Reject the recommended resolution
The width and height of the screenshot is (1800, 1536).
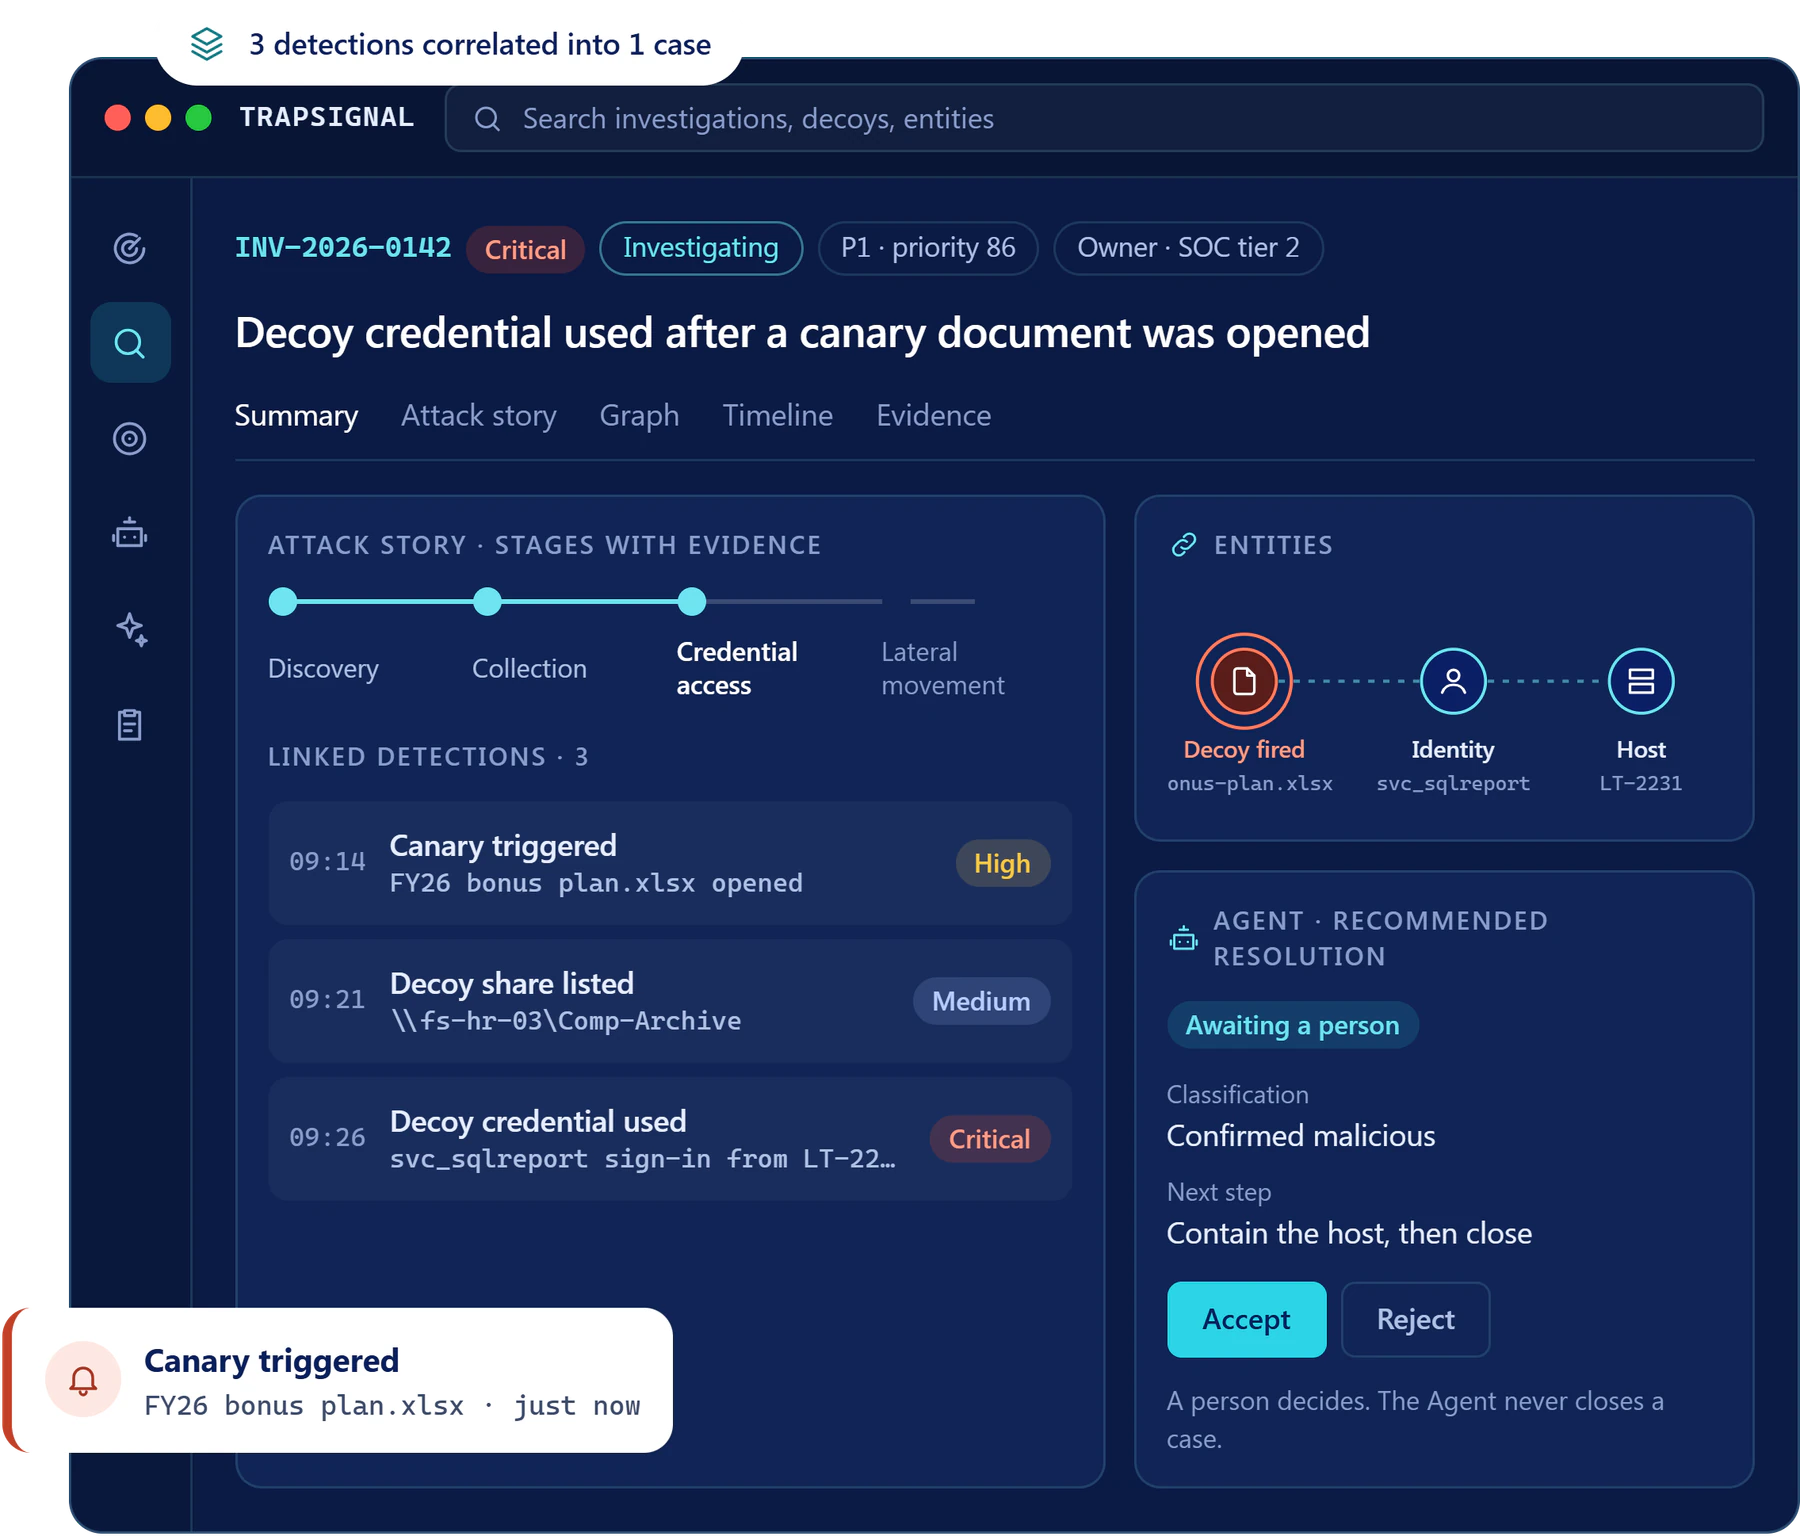[1416, 1320]
